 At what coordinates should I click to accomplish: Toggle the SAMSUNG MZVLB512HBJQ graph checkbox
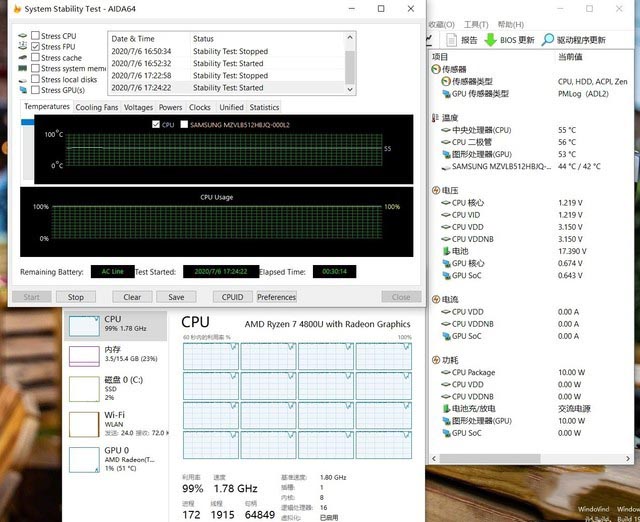(184, 124)
